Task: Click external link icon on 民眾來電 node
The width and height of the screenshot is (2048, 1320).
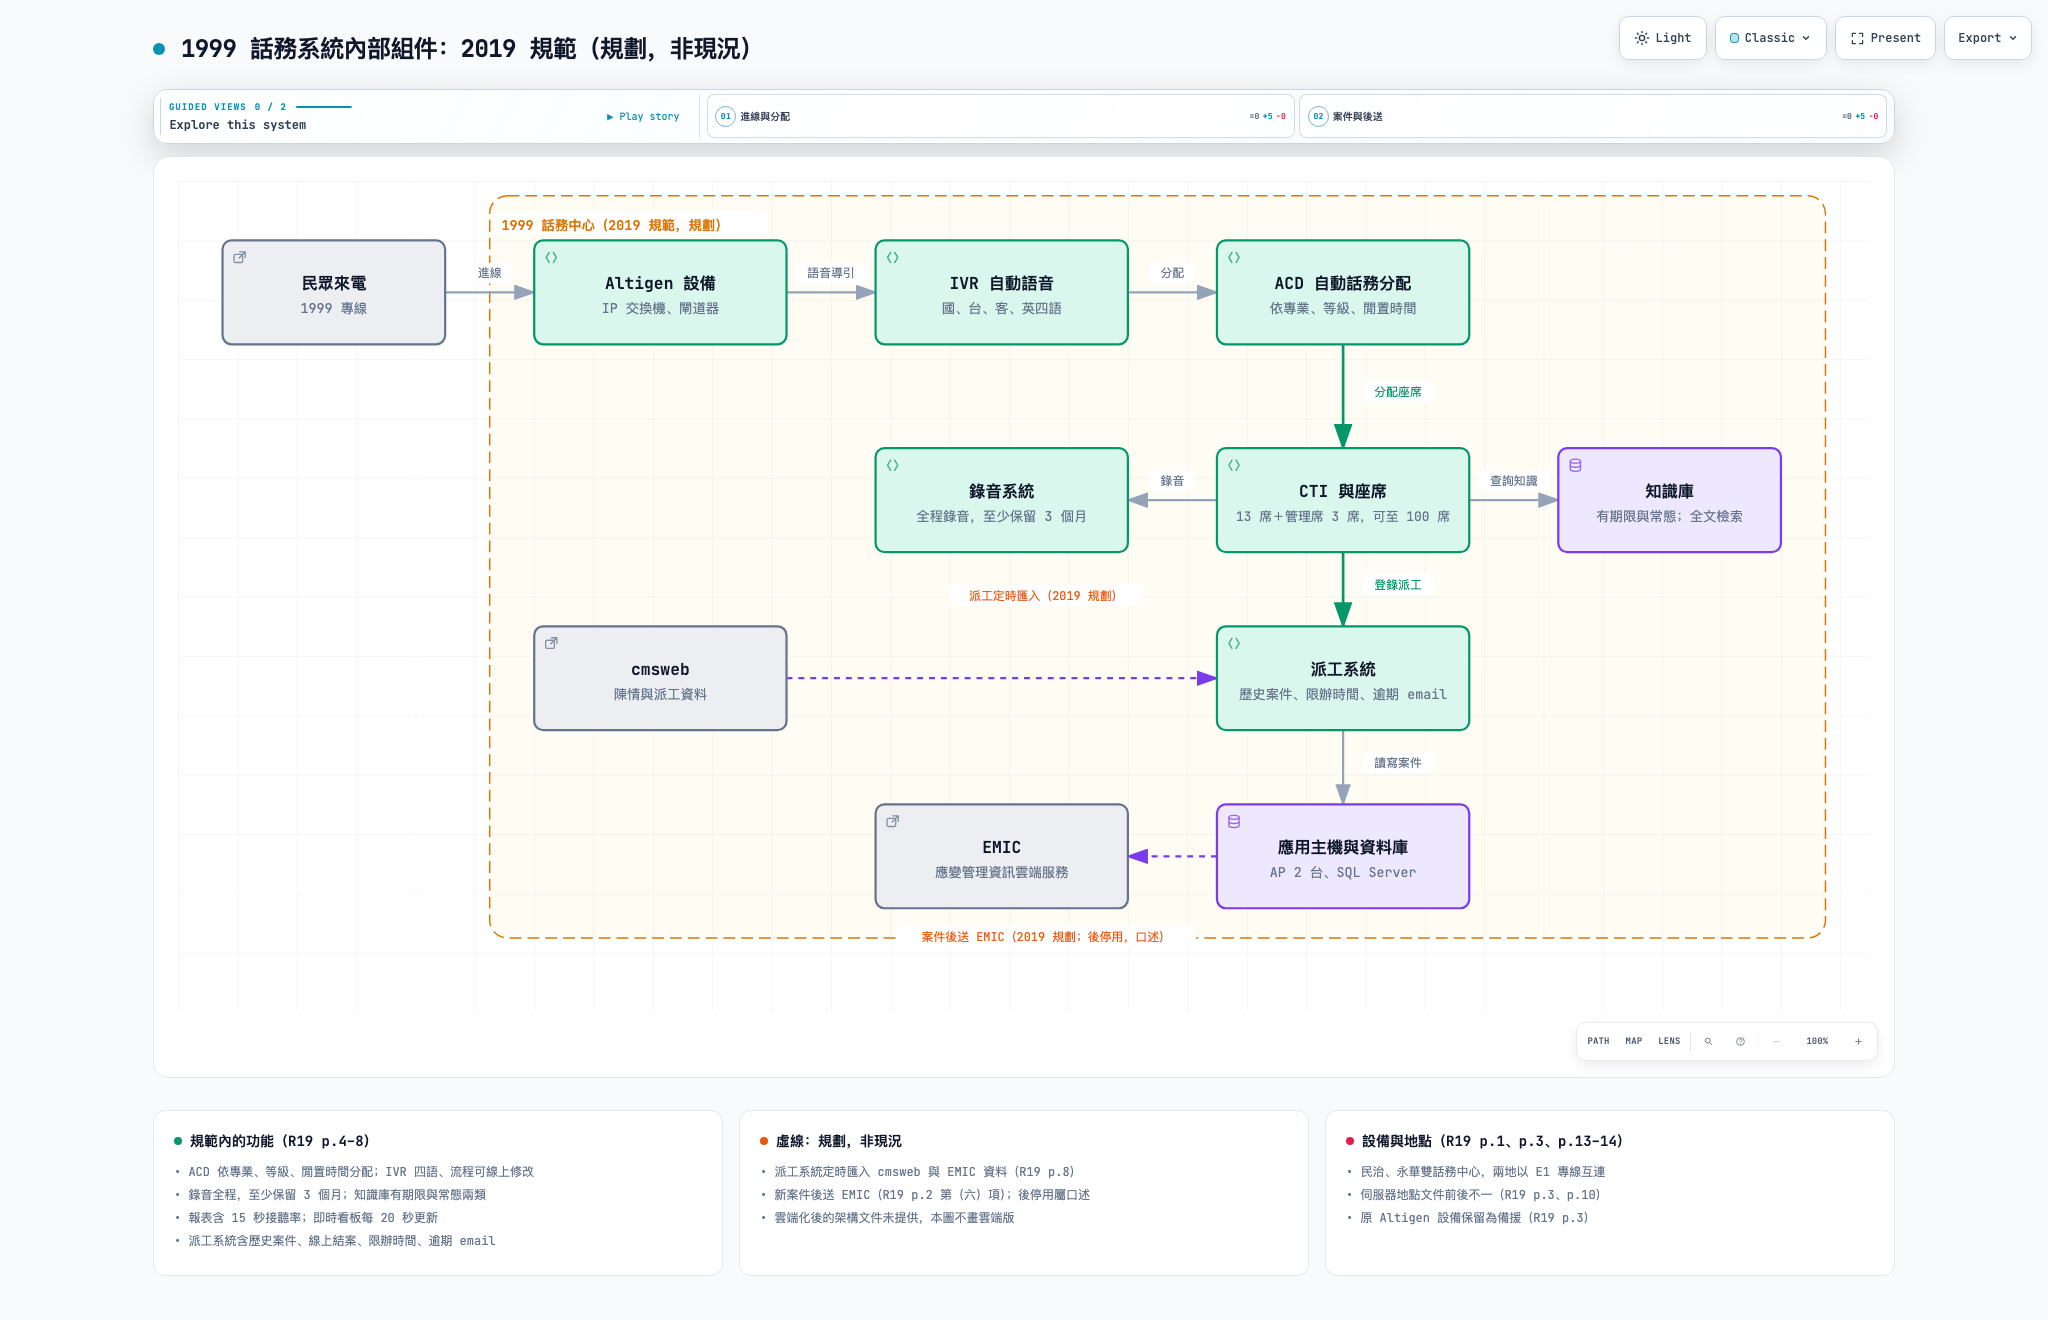Action: tap(240, 257)
